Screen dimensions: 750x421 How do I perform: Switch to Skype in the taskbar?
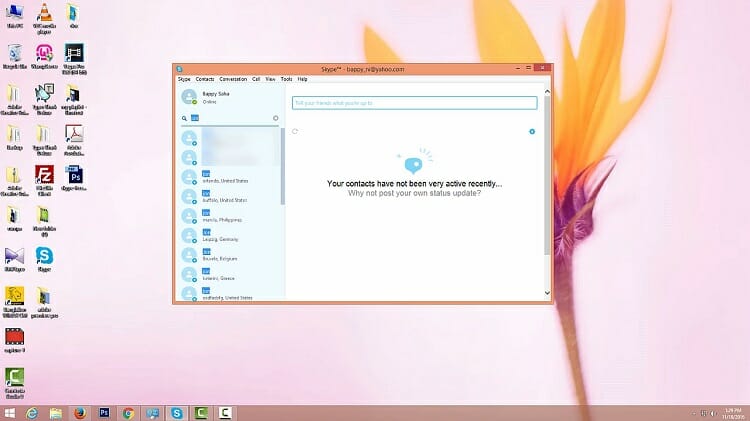[176, 413]
